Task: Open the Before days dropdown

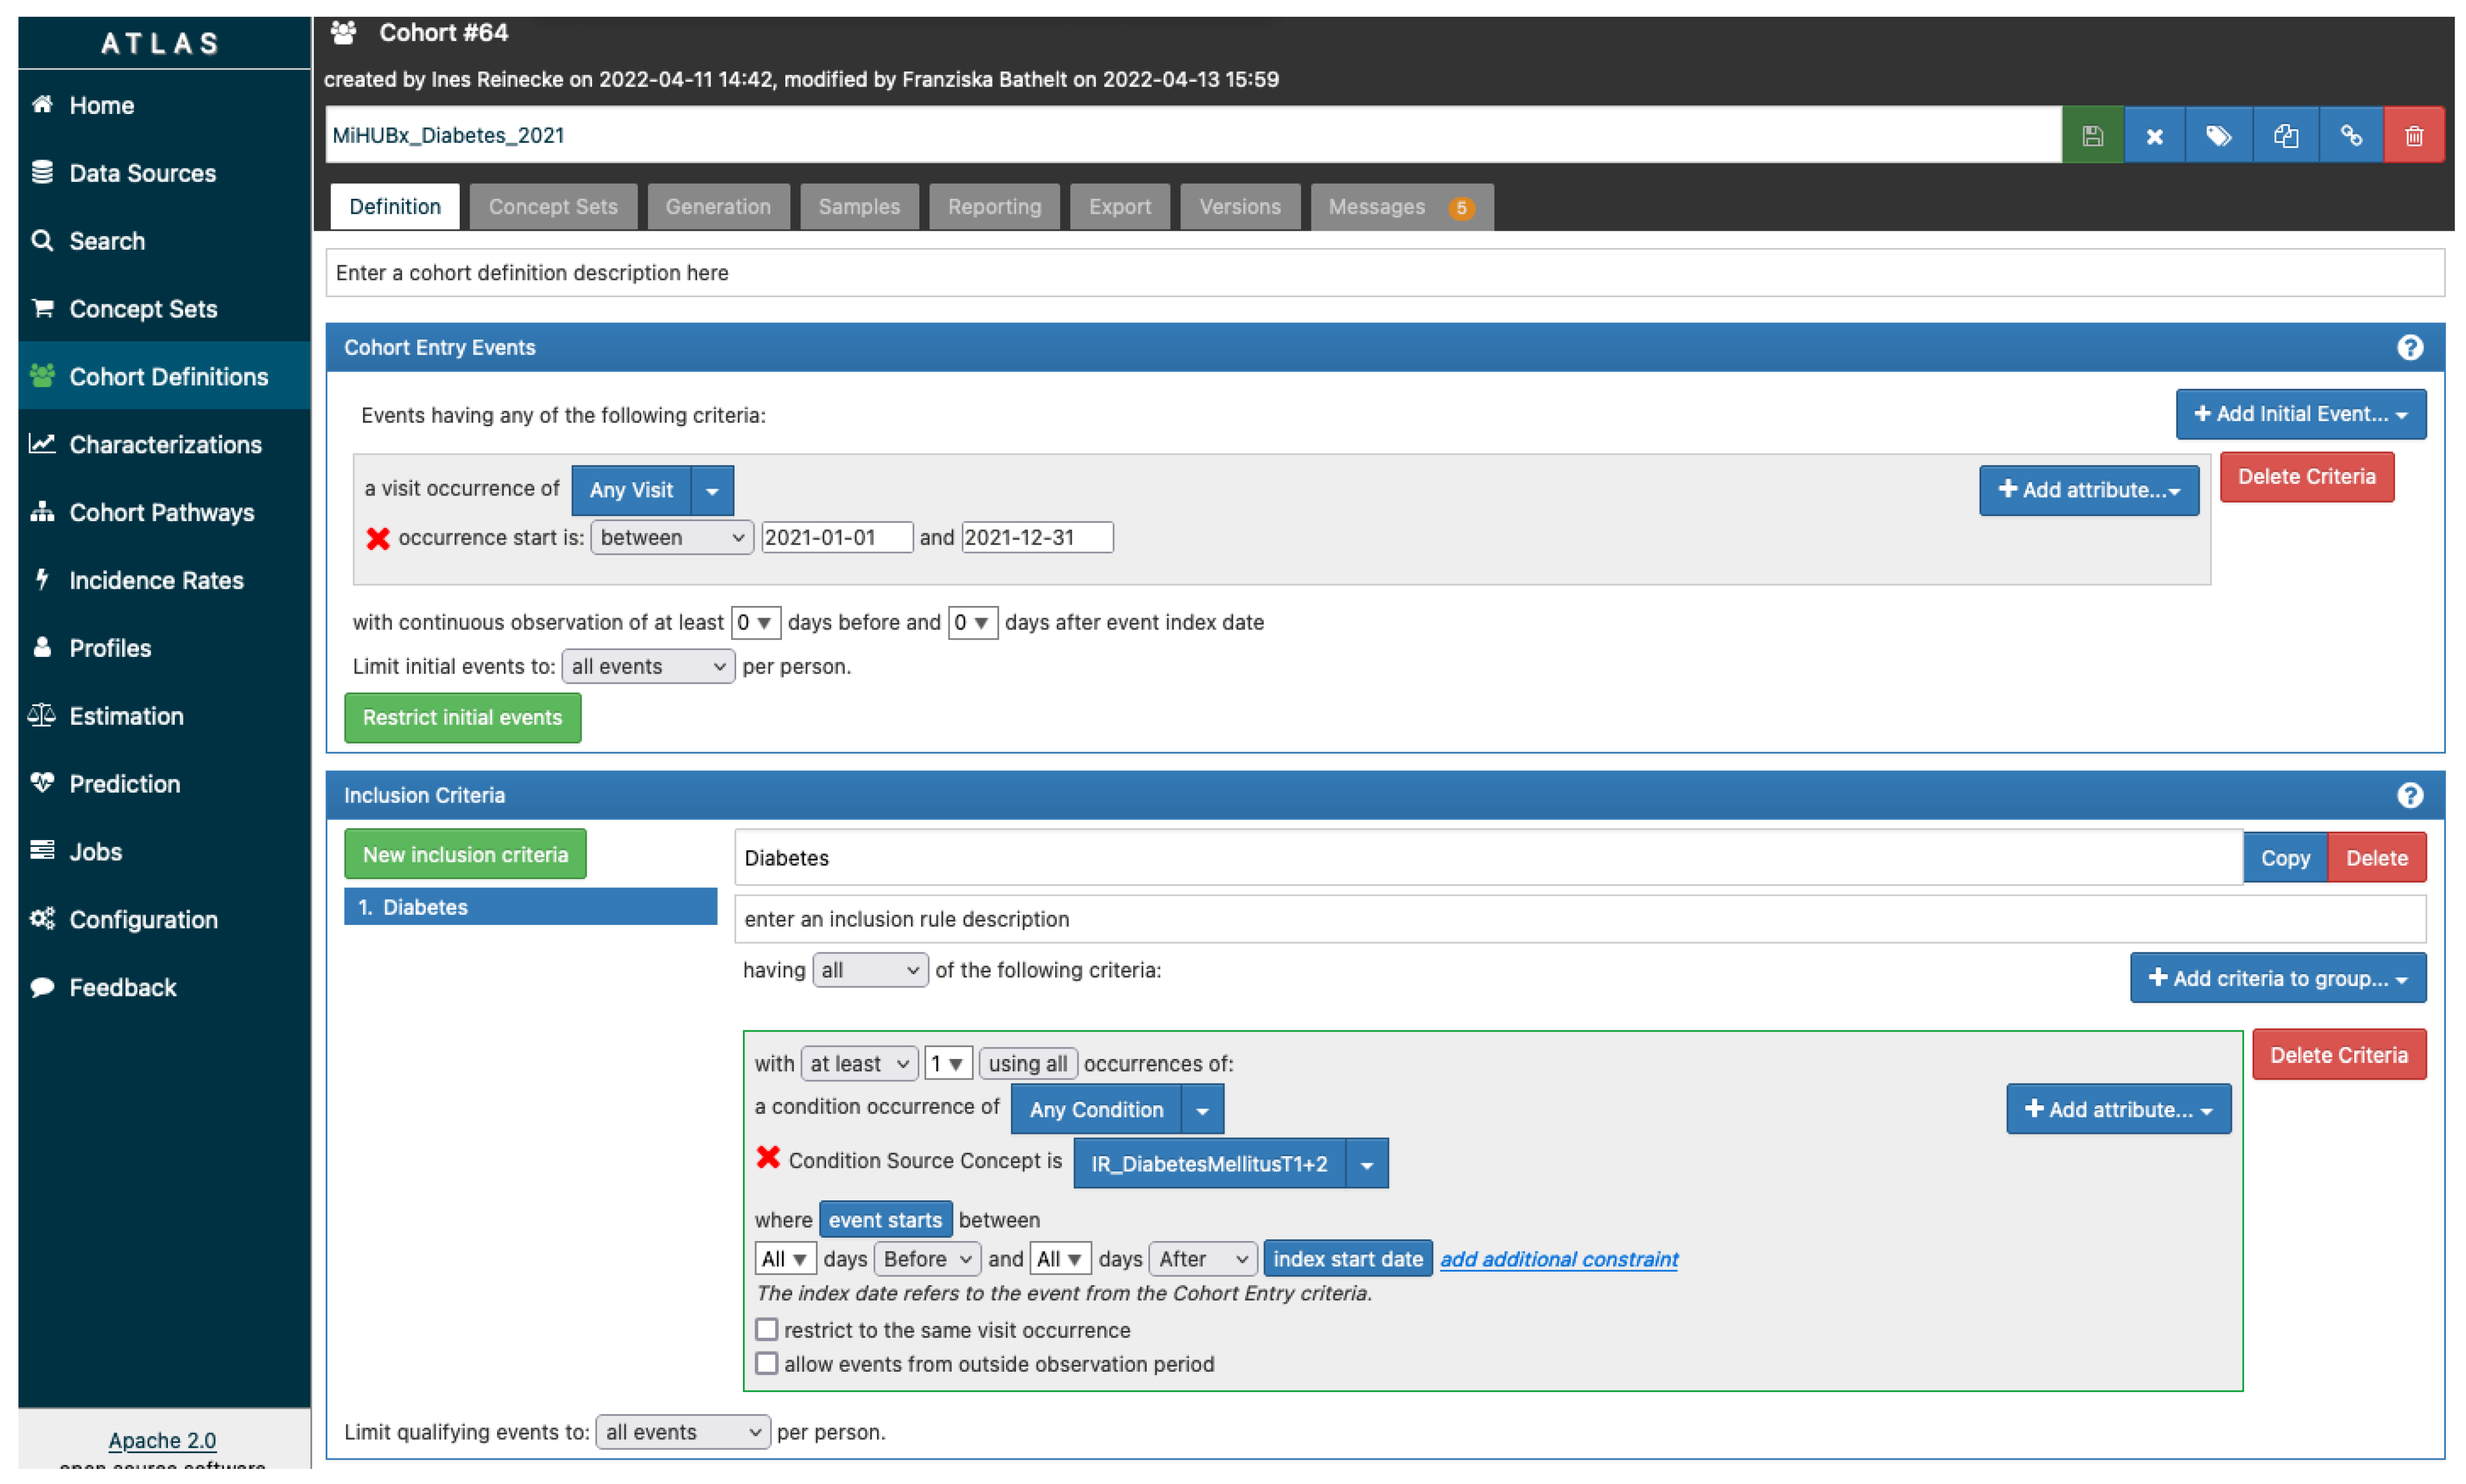Action: [926, 1258]
